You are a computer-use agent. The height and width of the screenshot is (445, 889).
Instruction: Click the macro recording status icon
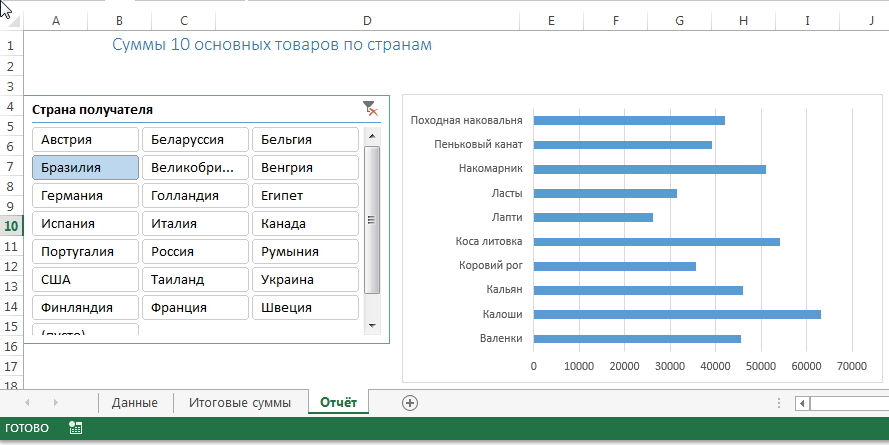click(75, 428)
